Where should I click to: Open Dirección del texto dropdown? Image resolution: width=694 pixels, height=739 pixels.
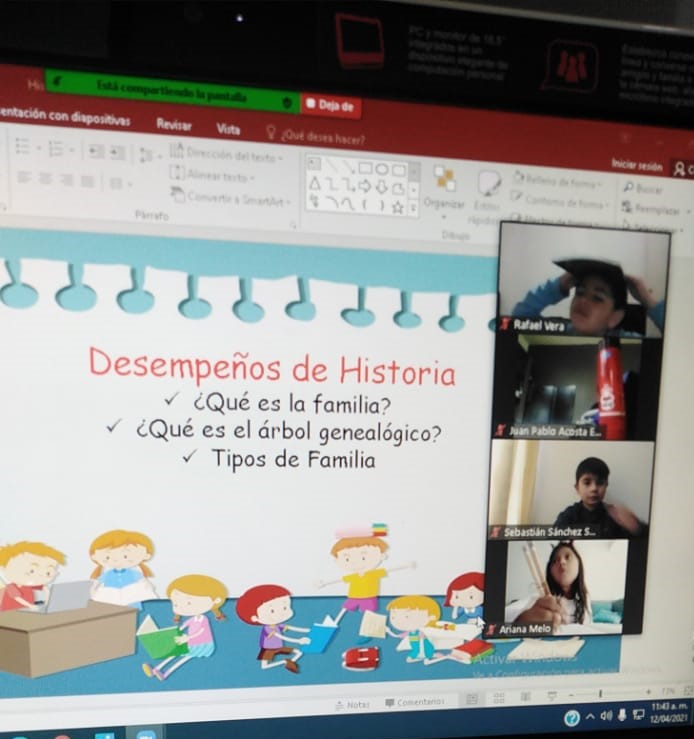pos(227,154)
